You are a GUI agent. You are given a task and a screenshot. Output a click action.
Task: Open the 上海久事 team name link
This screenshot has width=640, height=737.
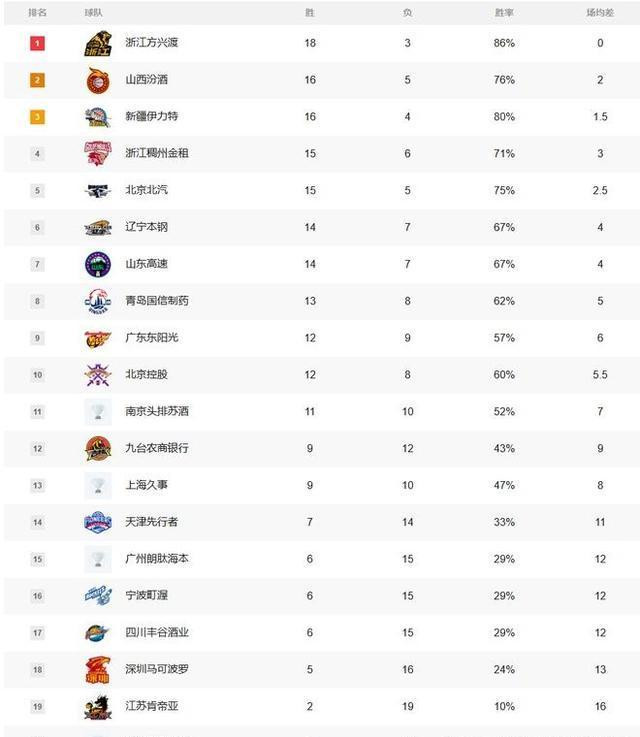(147, 485)
